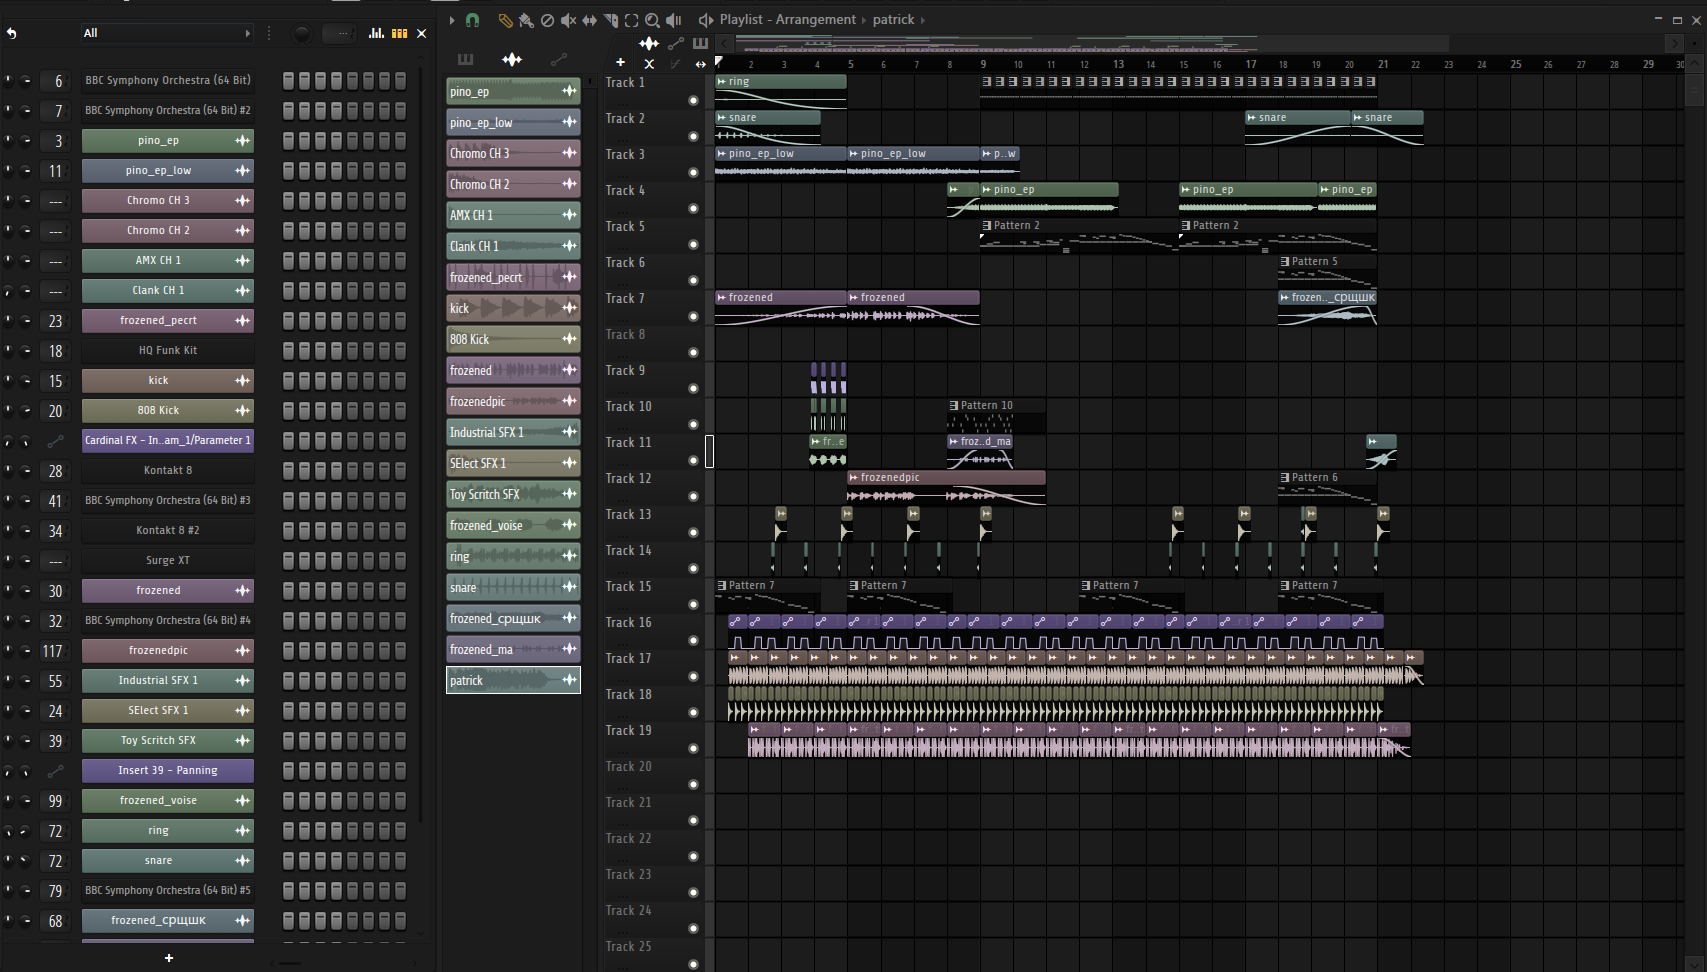
Task: Toggle the Track 19 mute switch
Action: tap(693, 748)
